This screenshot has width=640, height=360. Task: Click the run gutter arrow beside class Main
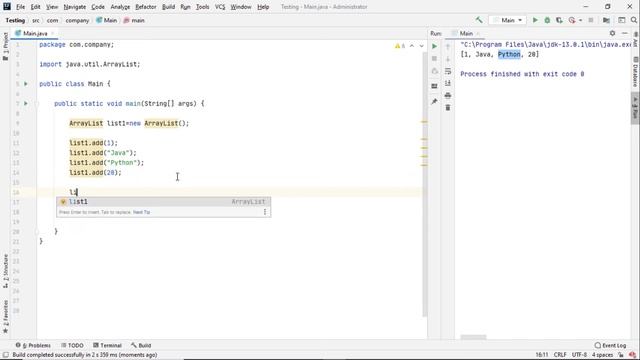click(x=26, y=84)
